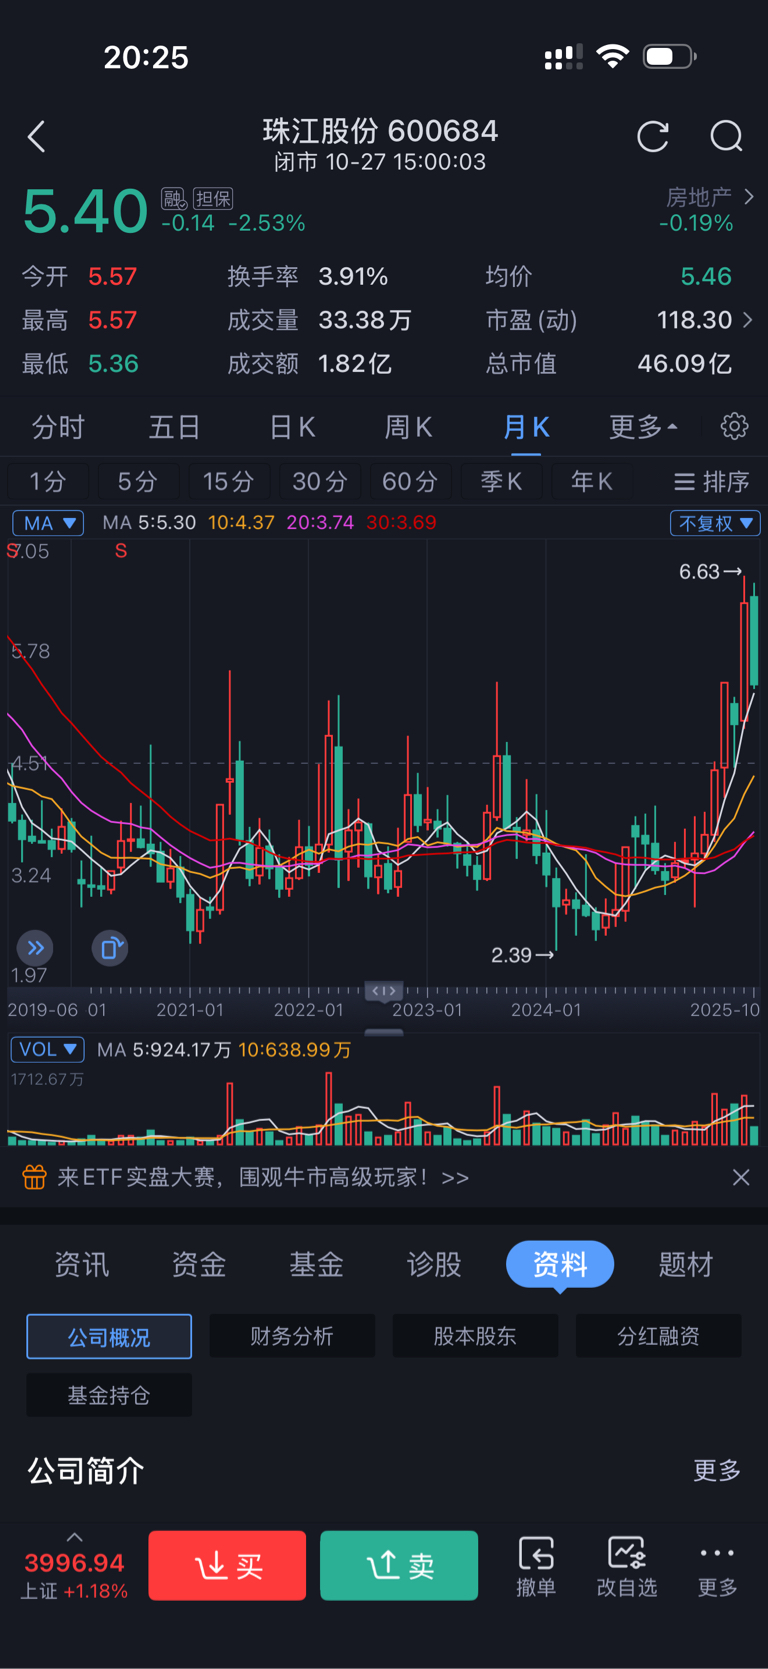Refresh the stock quote
768x1669 pixels.
(653, 137)
